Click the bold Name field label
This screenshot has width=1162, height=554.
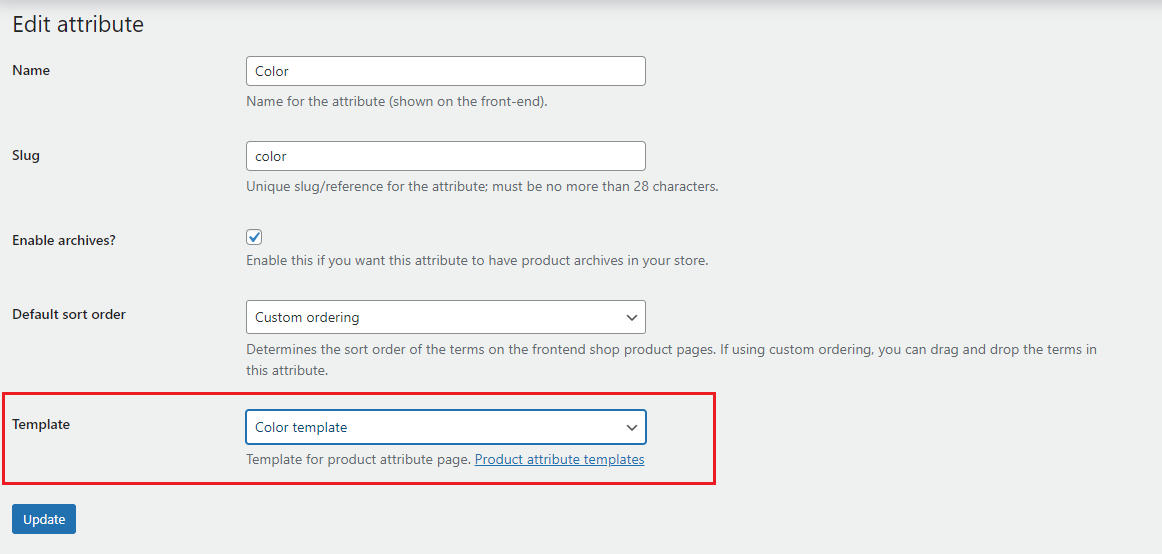coord(31,70)
